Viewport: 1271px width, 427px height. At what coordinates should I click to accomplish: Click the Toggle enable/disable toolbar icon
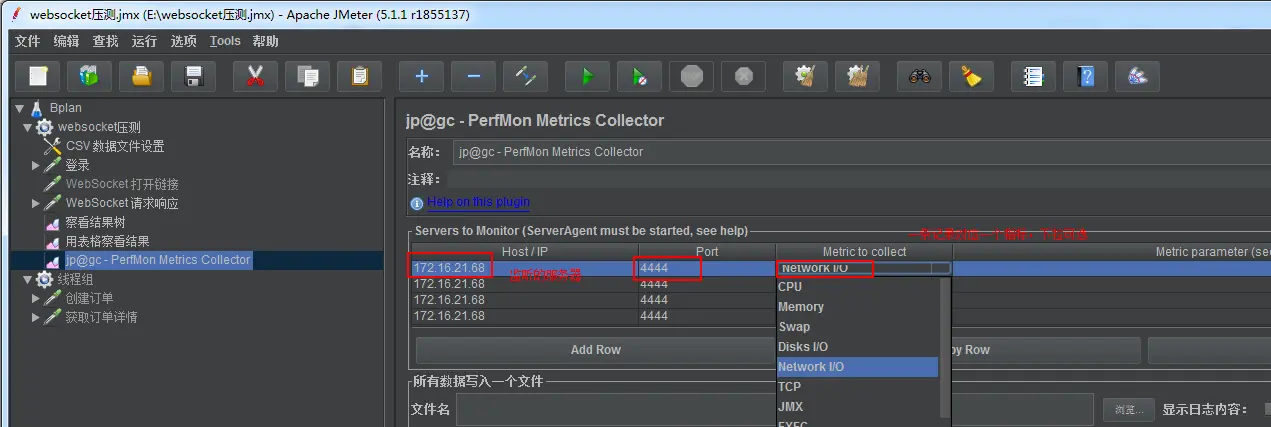(525, 76)
